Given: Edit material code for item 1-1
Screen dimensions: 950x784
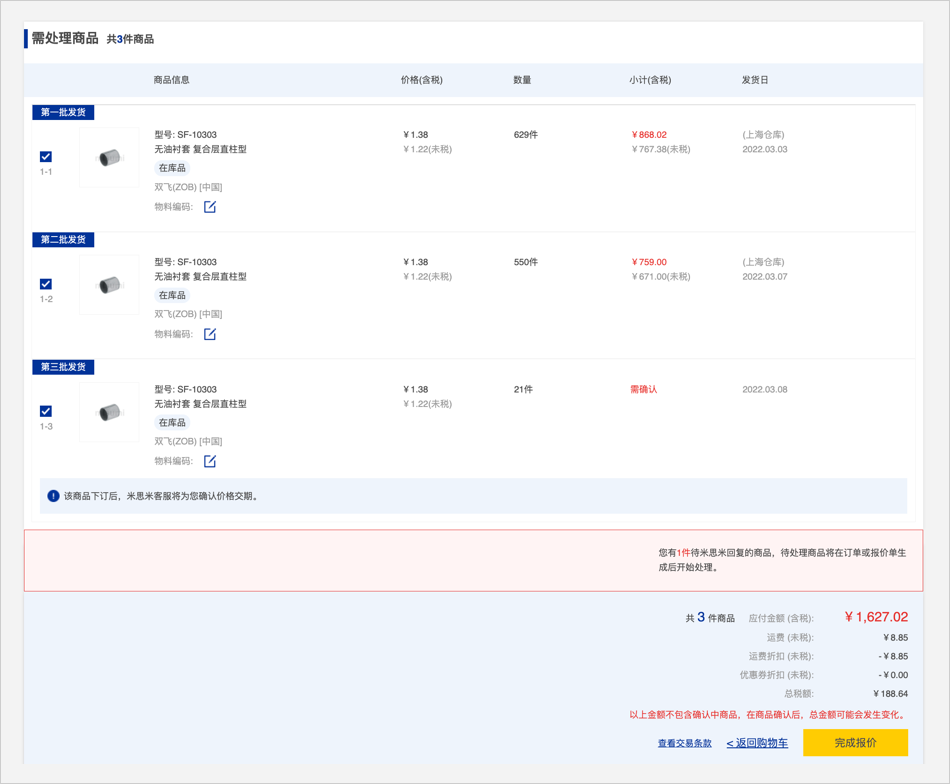Looking at the screenshot, I should tap(210, 207).
